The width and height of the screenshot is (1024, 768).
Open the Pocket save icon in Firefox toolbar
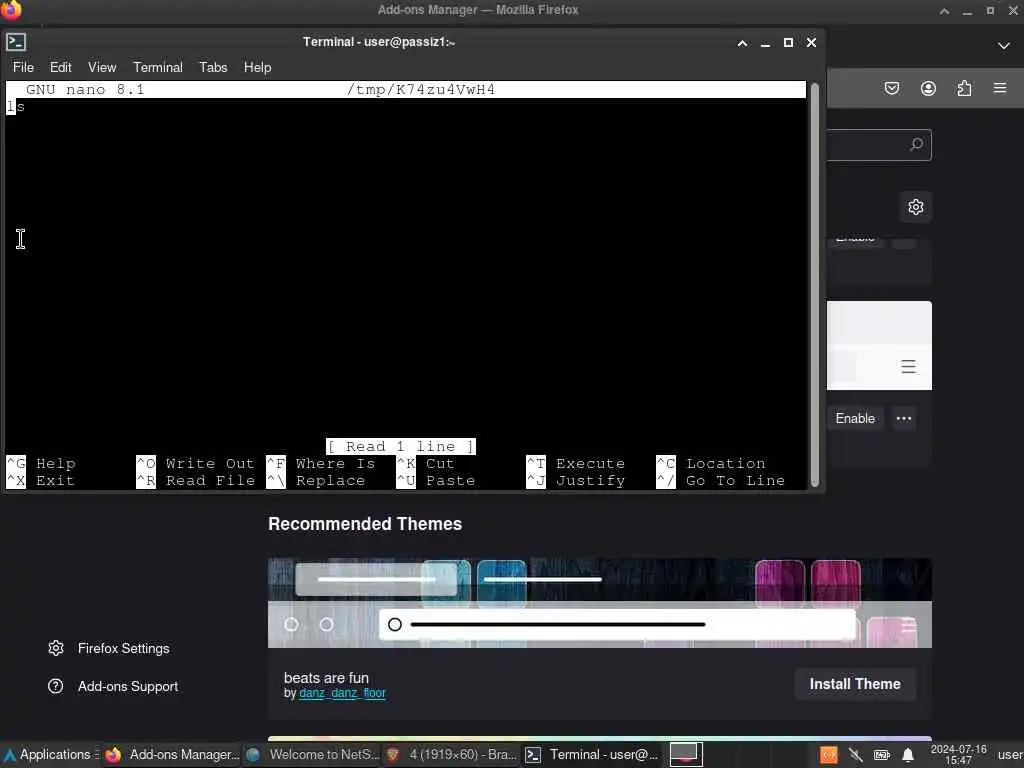(x=891, y=88)
